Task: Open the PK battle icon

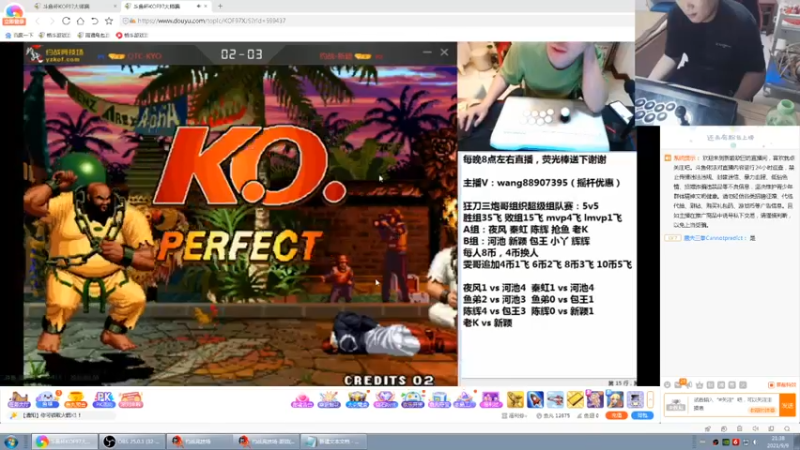Action: coord(104,399)
